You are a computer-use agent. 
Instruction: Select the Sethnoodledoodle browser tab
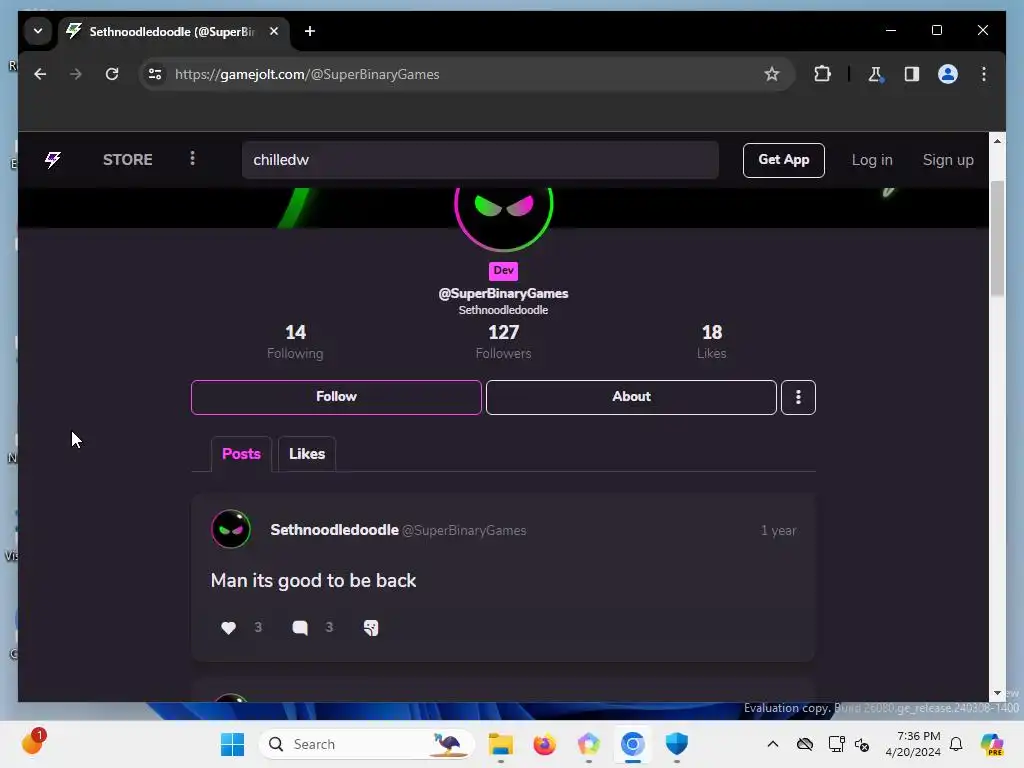coord(174,31)
